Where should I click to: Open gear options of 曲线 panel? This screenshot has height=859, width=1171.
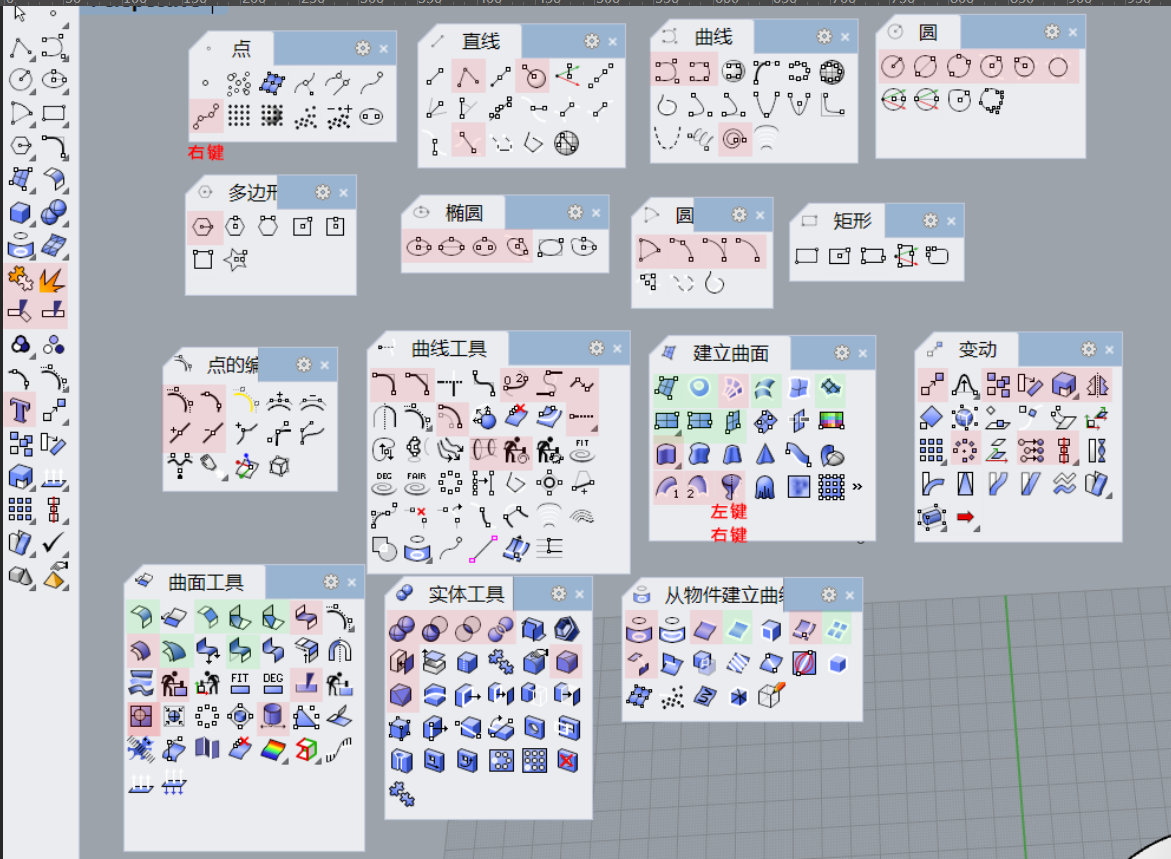click(x=824, y=37)
